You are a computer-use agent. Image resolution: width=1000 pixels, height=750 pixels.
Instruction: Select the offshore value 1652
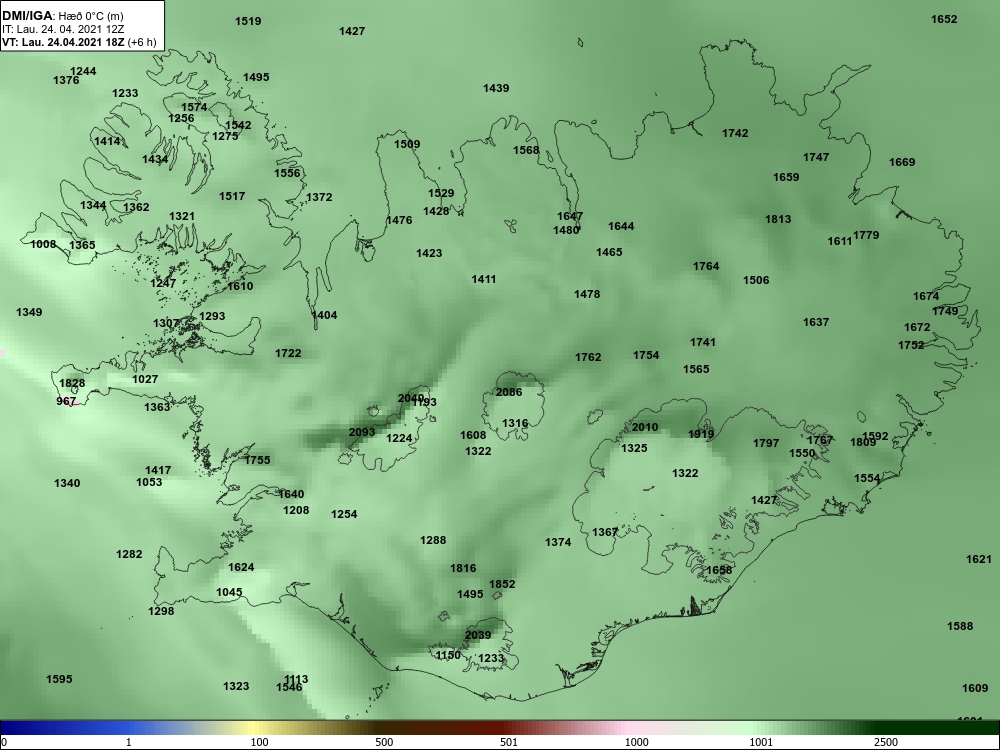(944, 18)
